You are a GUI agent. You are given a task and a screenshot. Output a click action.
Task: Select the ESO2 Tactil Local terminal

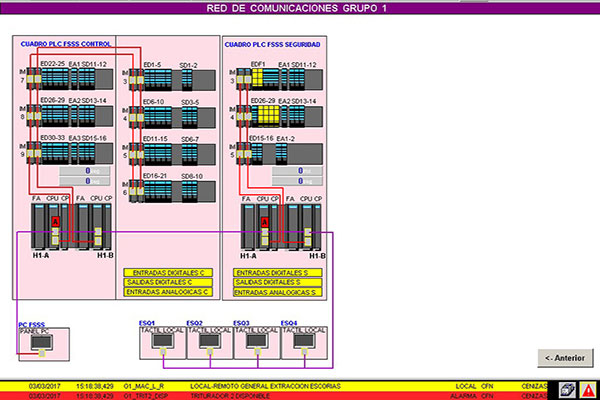(207, 342)
